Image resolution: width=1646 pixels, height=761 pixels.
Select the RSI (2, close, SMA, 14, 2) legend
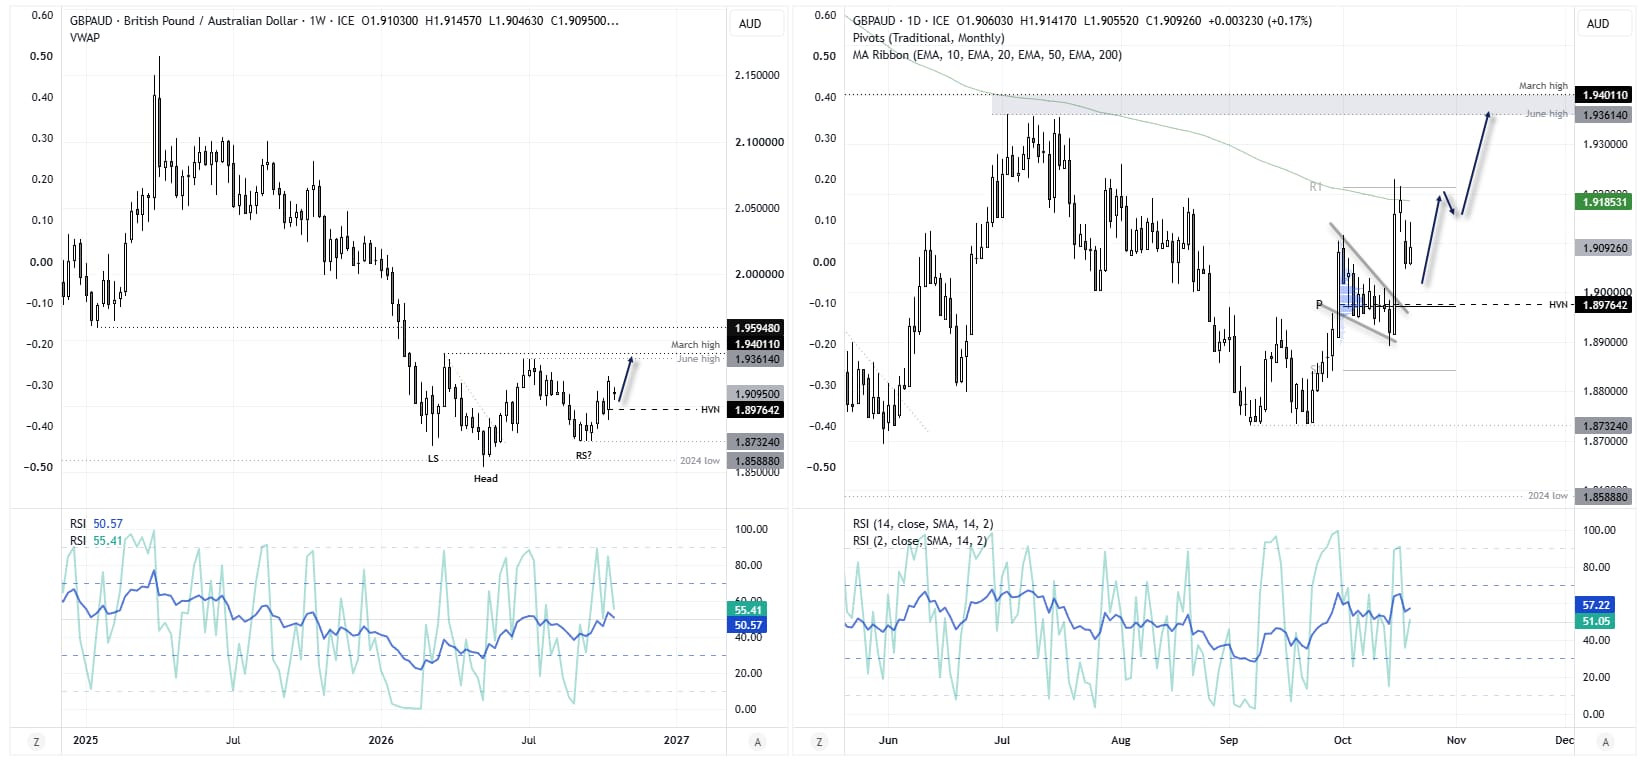coord(920,541)
